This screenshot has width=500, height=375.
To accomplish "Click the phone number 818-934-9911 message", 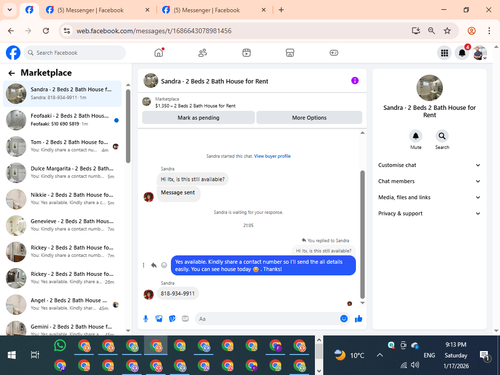I will (178, 294).
